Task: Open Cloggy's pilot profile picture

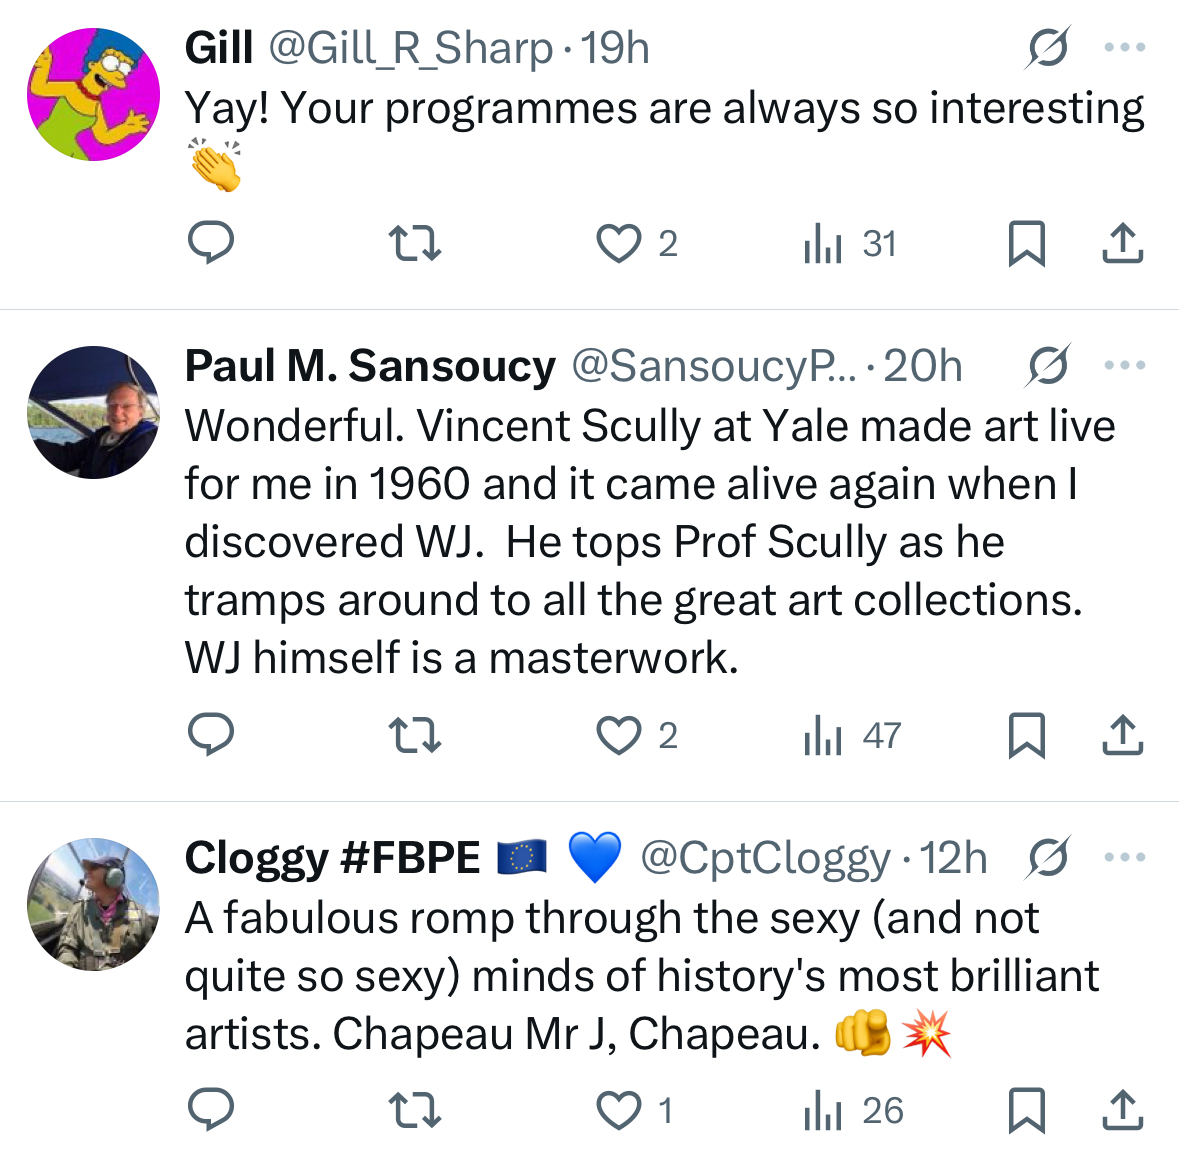Action: click(x=93, y=904)
